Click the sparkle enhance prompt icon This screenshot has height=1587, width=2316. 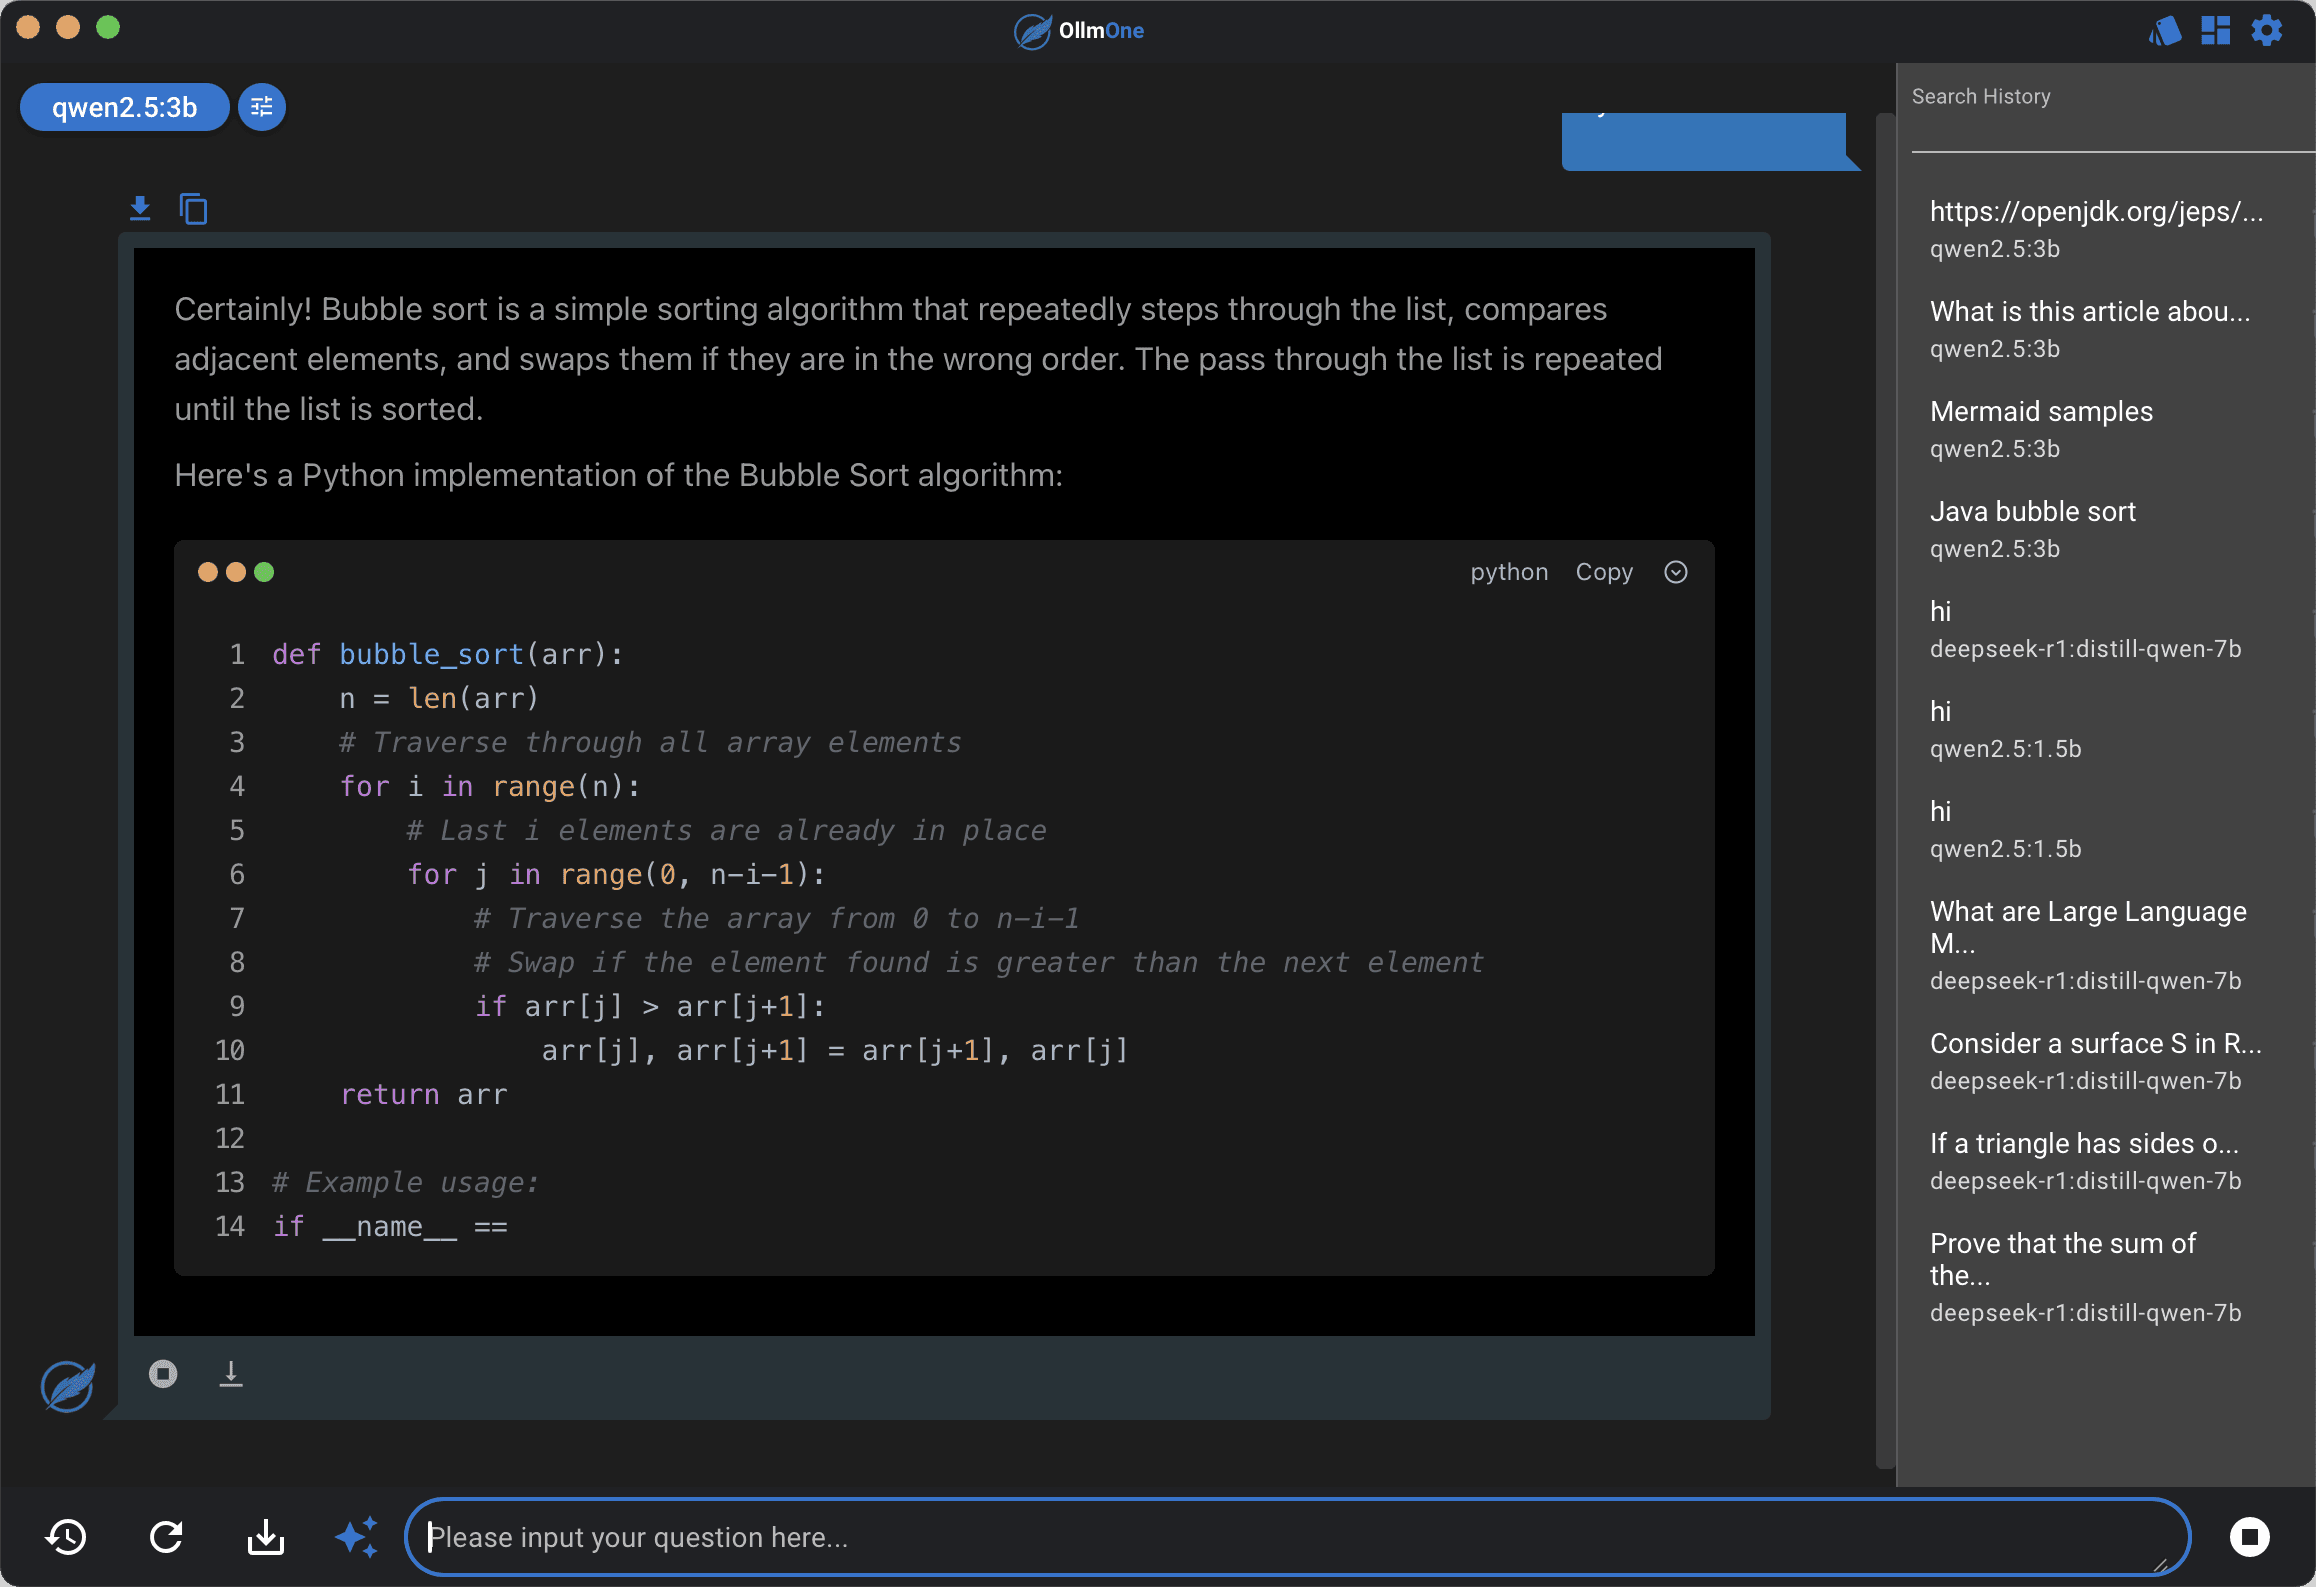356,1537
